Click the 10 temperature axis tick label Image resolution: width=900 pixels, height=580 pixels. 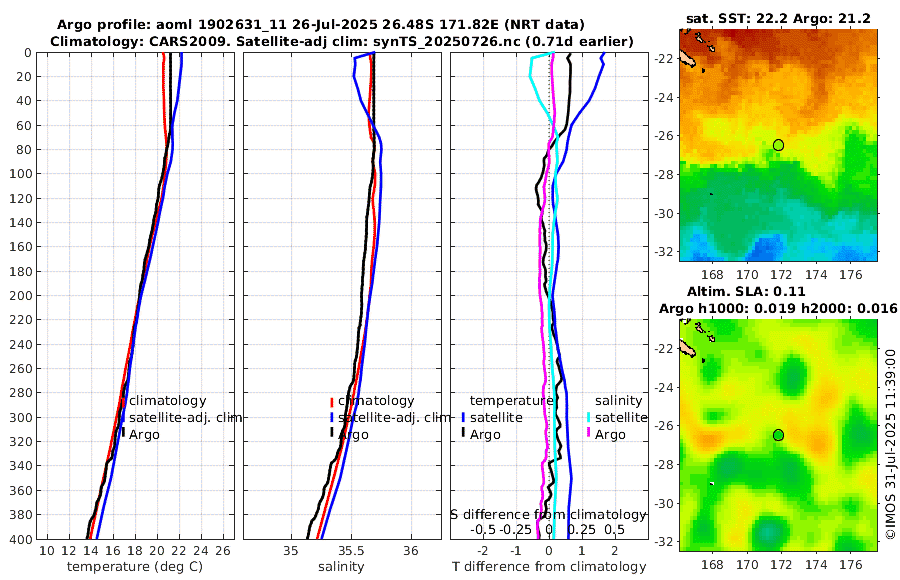tap(46, 551)
